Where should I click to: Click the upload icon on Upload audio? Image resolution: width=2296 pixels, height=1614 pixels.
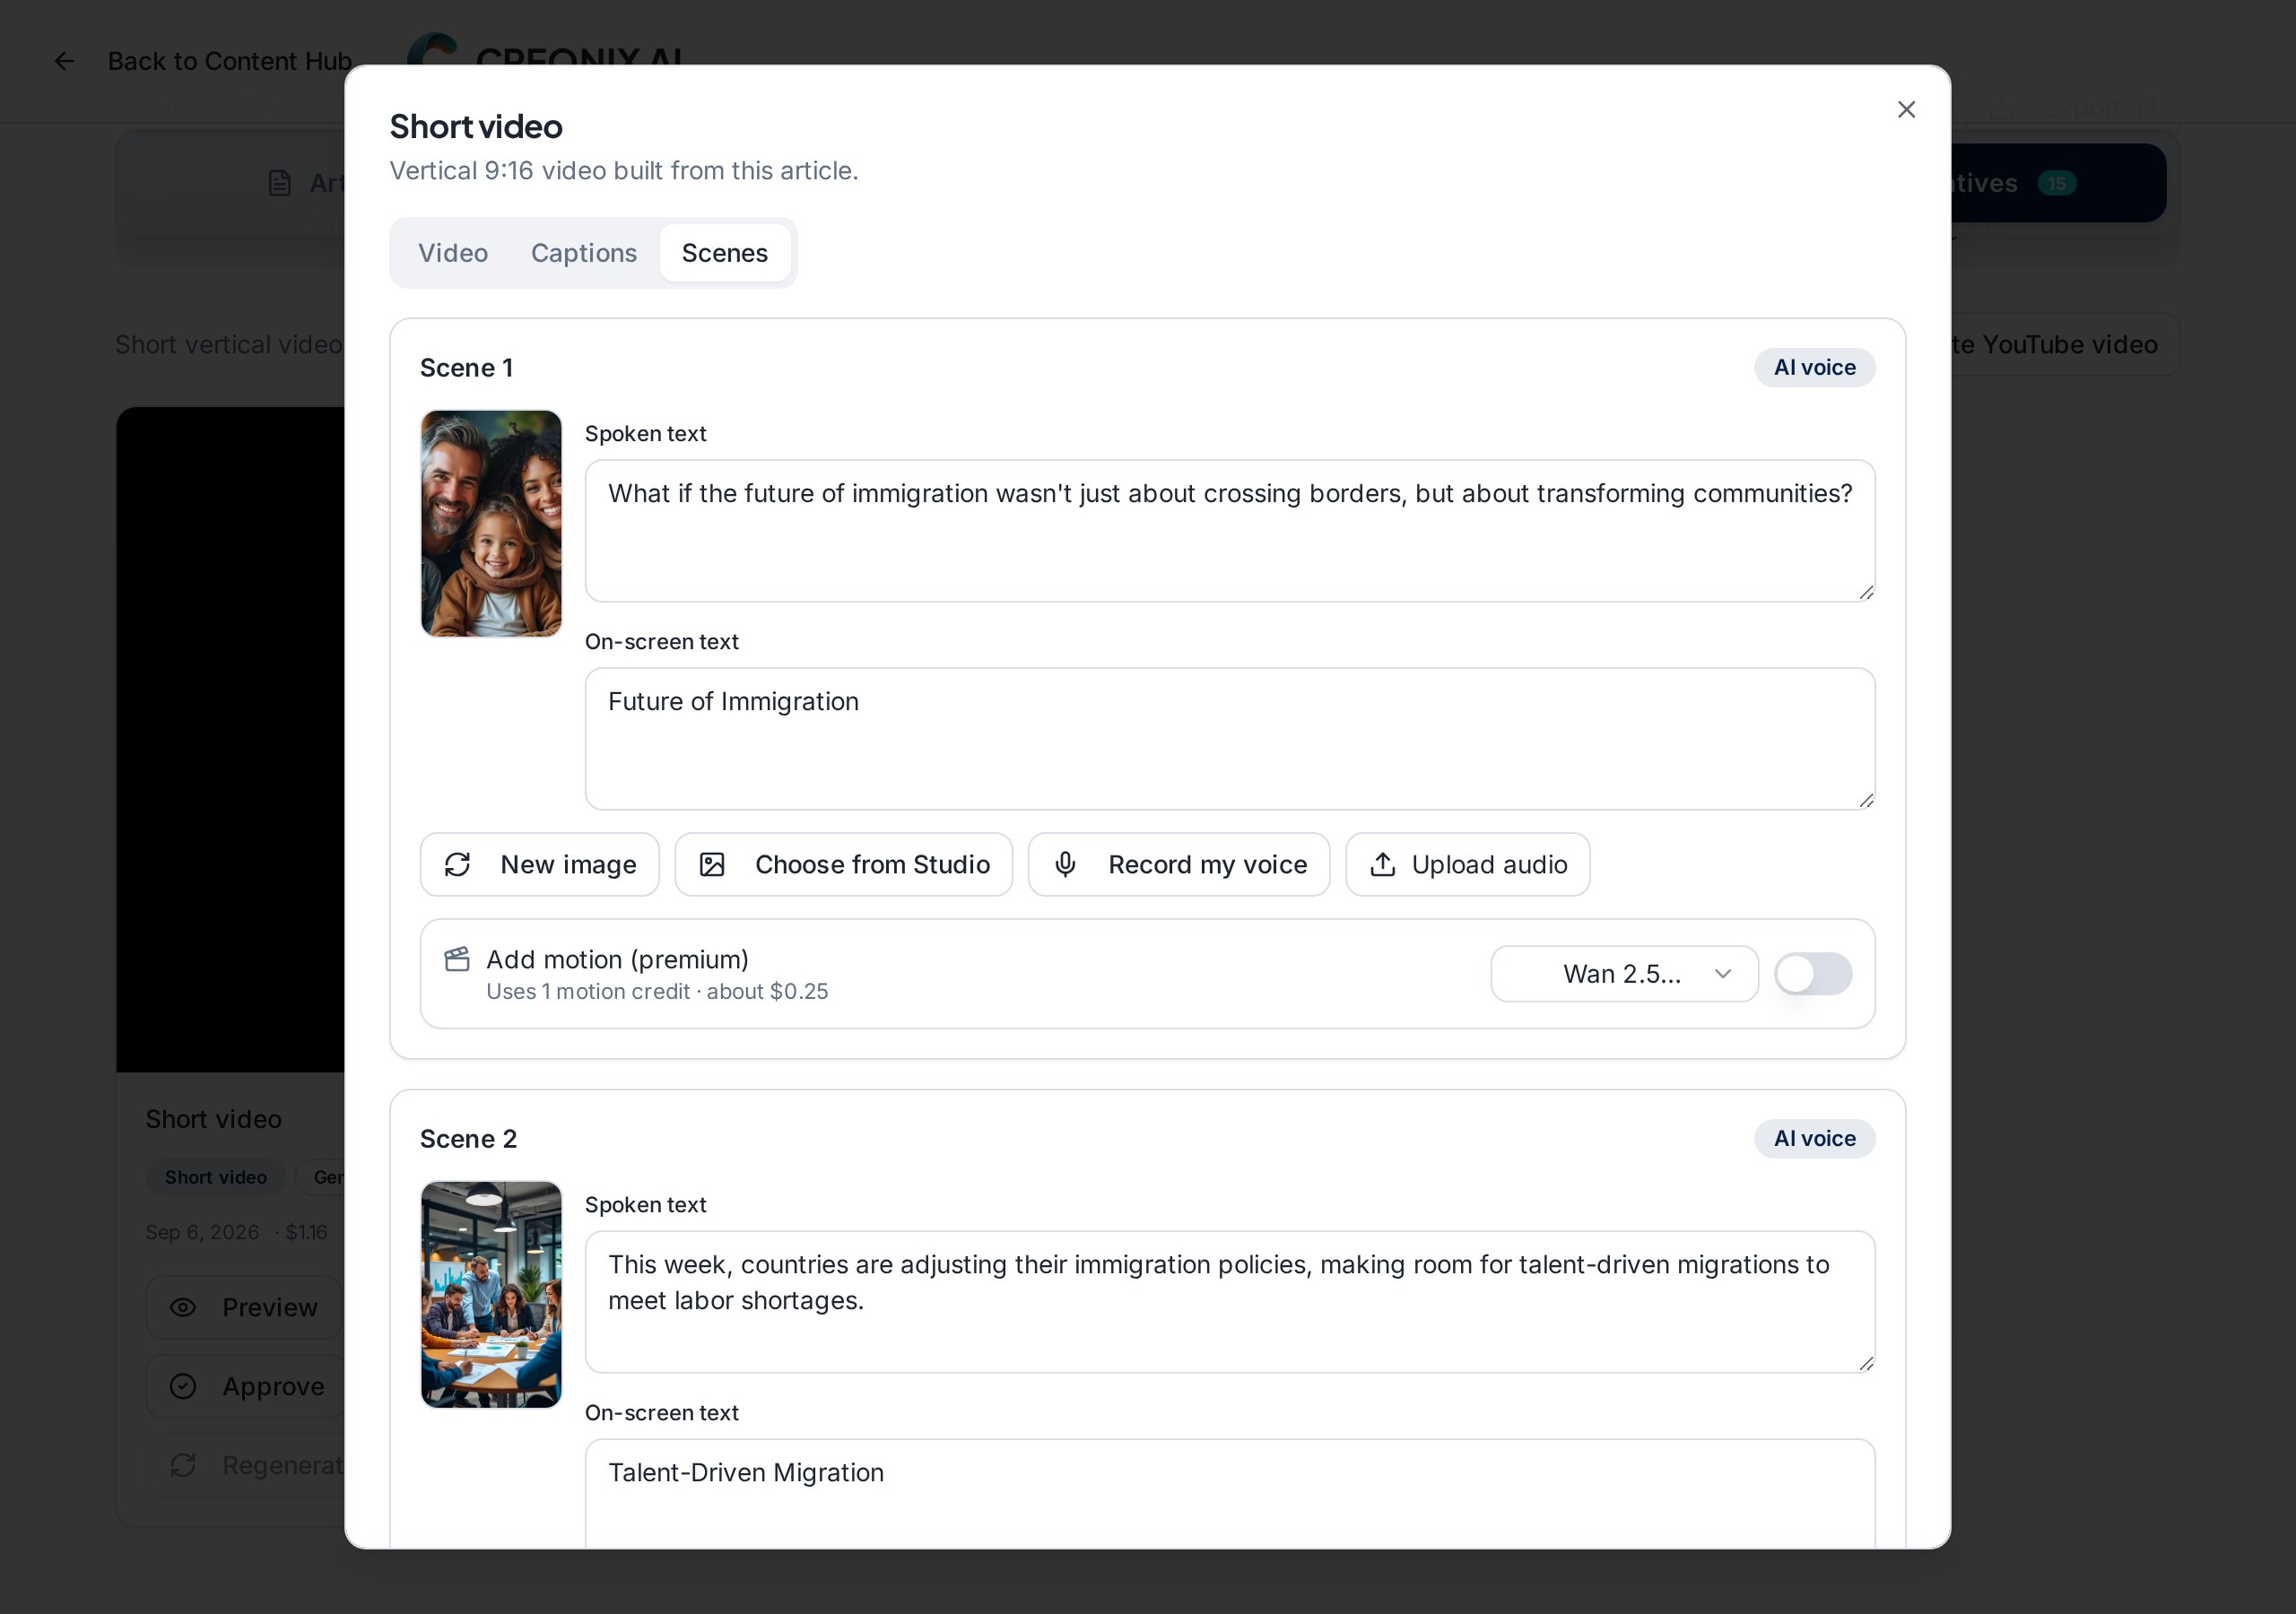click(1383, 865)
